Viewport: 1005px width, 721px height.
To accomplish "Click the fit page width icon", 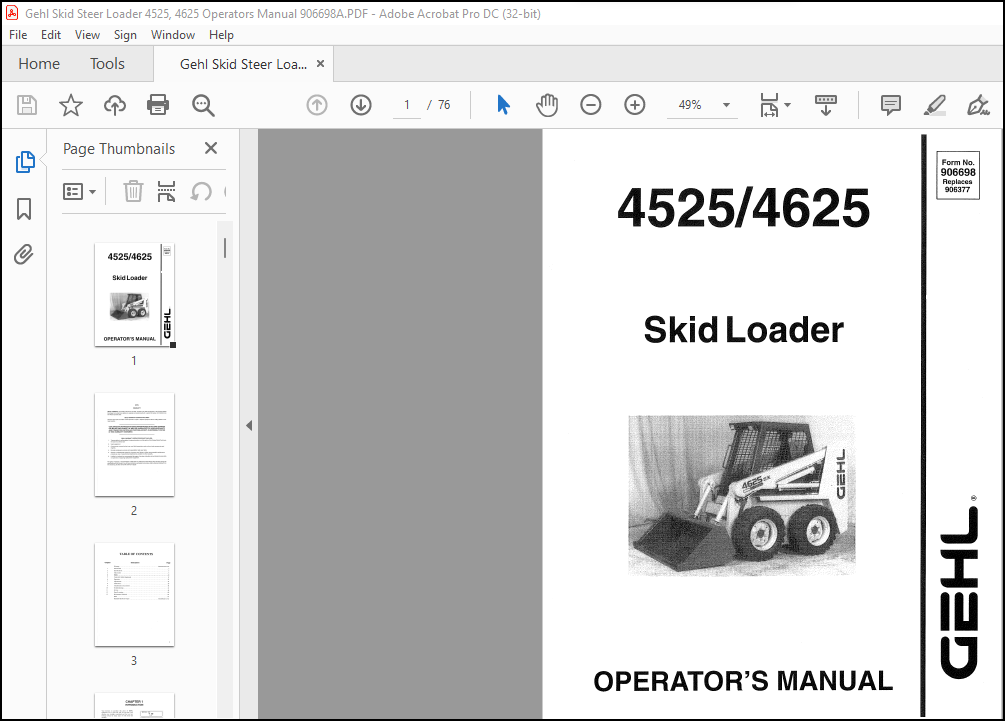I will (769, 104).
